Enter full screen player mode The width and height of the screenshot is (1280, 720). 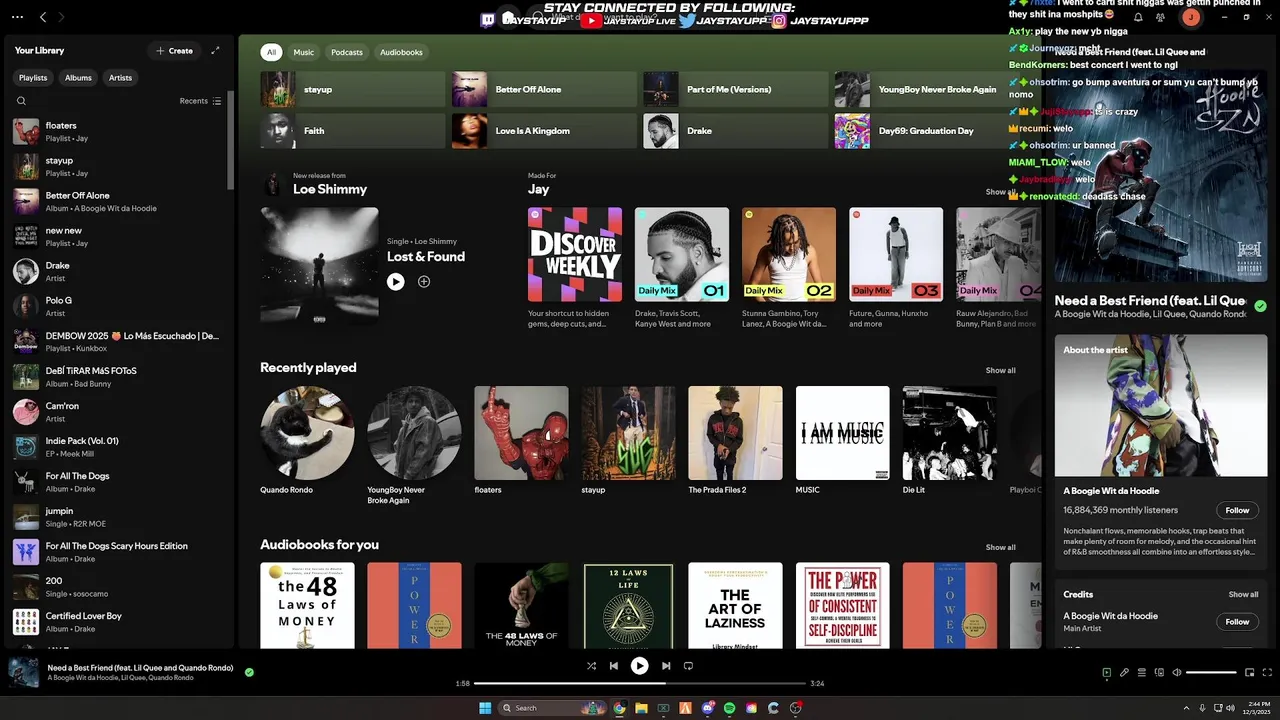1268,673
